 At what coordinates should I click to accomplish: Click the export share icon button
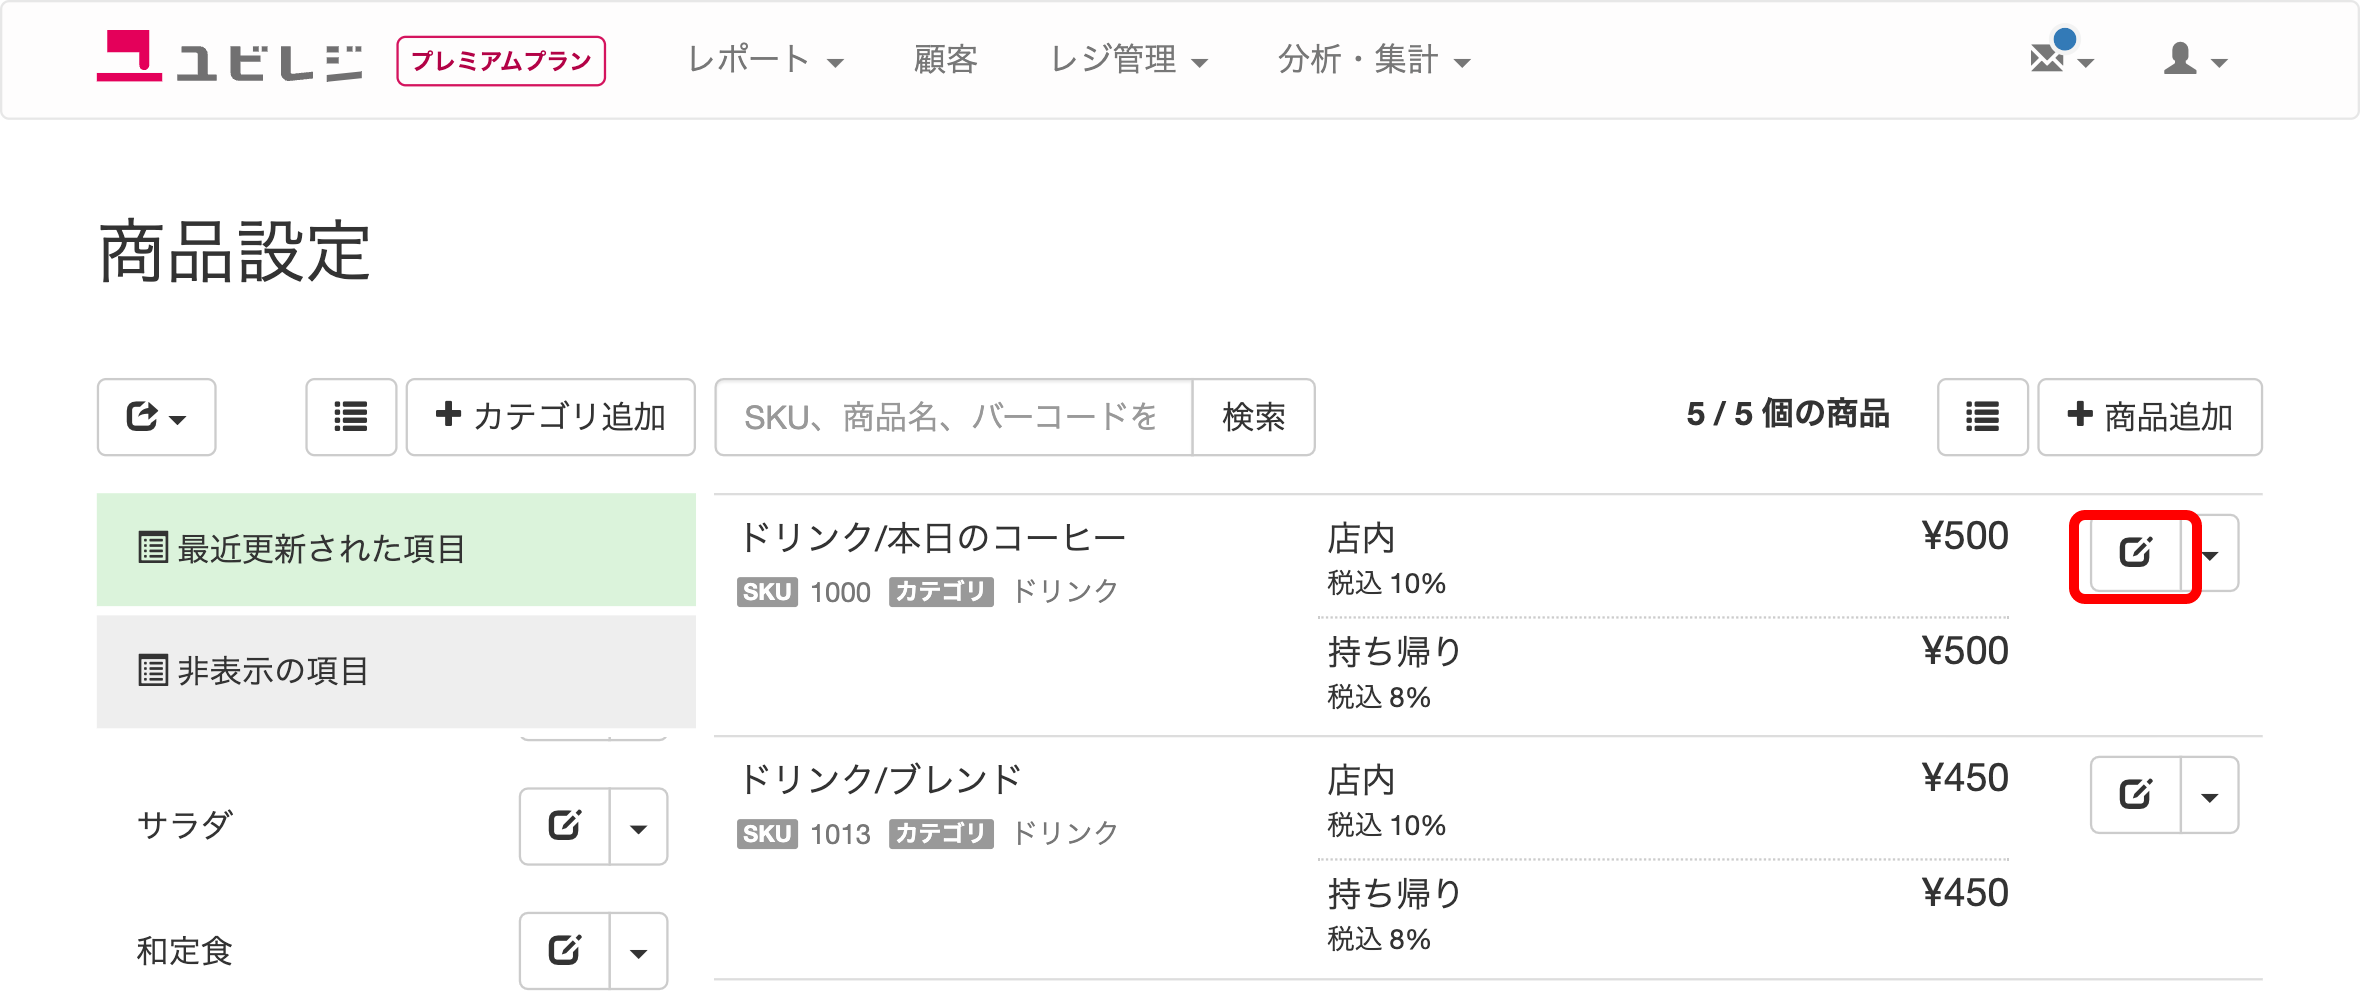157,417
